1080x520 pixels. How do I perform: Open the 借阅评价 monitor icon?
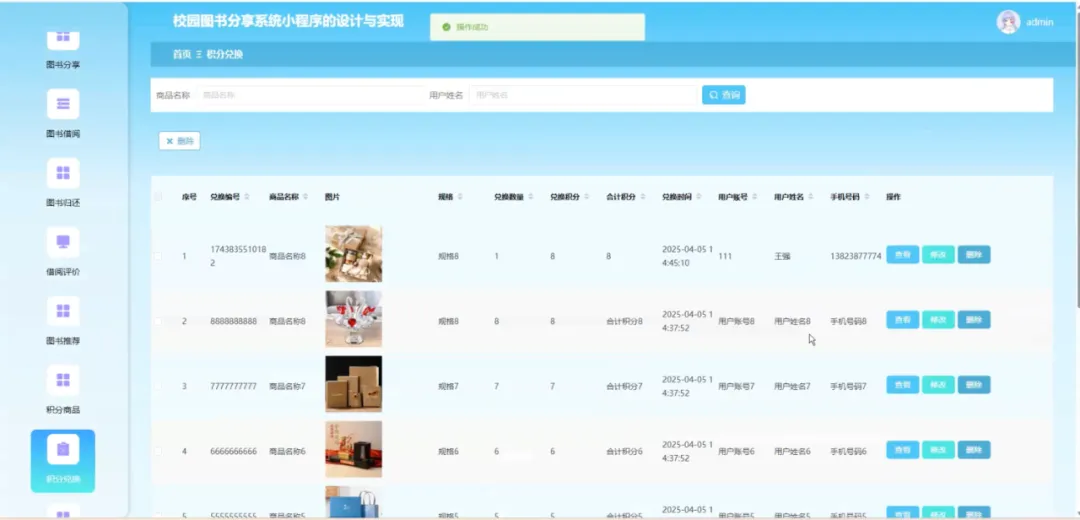(x=63, y=242)
